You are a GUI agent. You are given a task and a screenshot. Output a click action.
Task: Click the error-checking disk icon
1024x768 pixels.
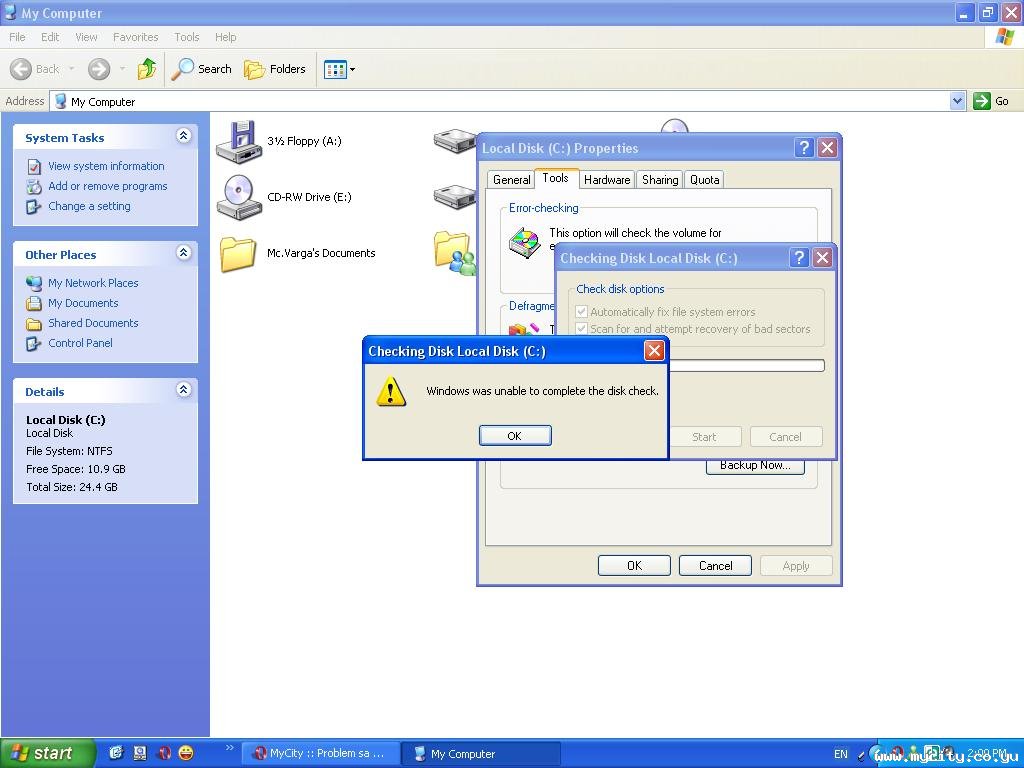[x=524, y=242]
